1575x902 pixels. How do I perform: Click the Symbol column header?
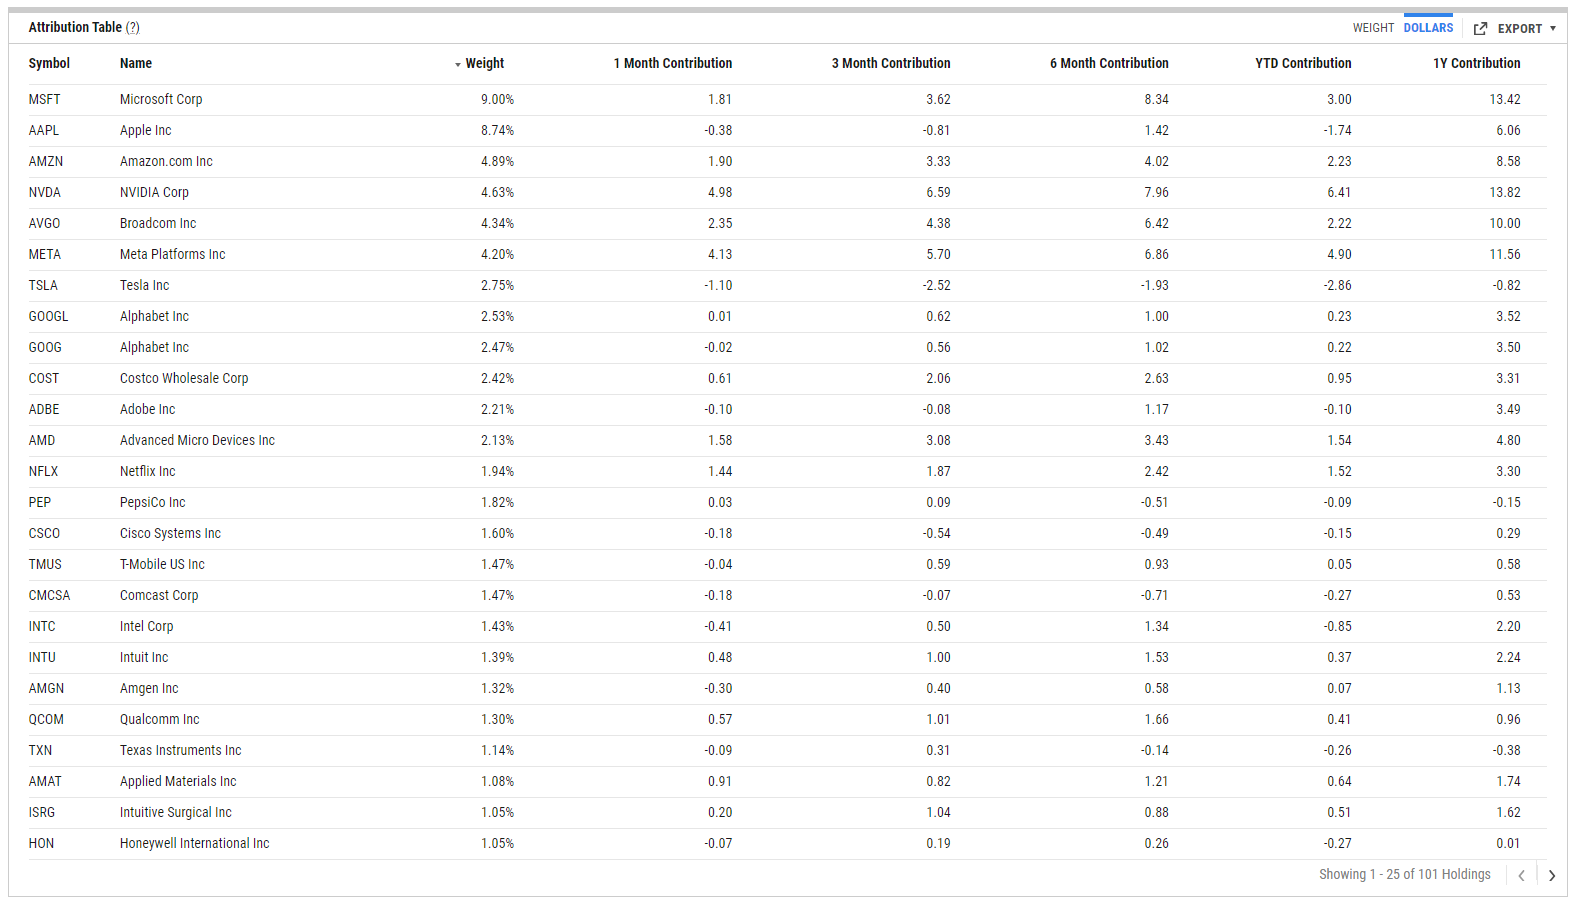click(48, 63)
